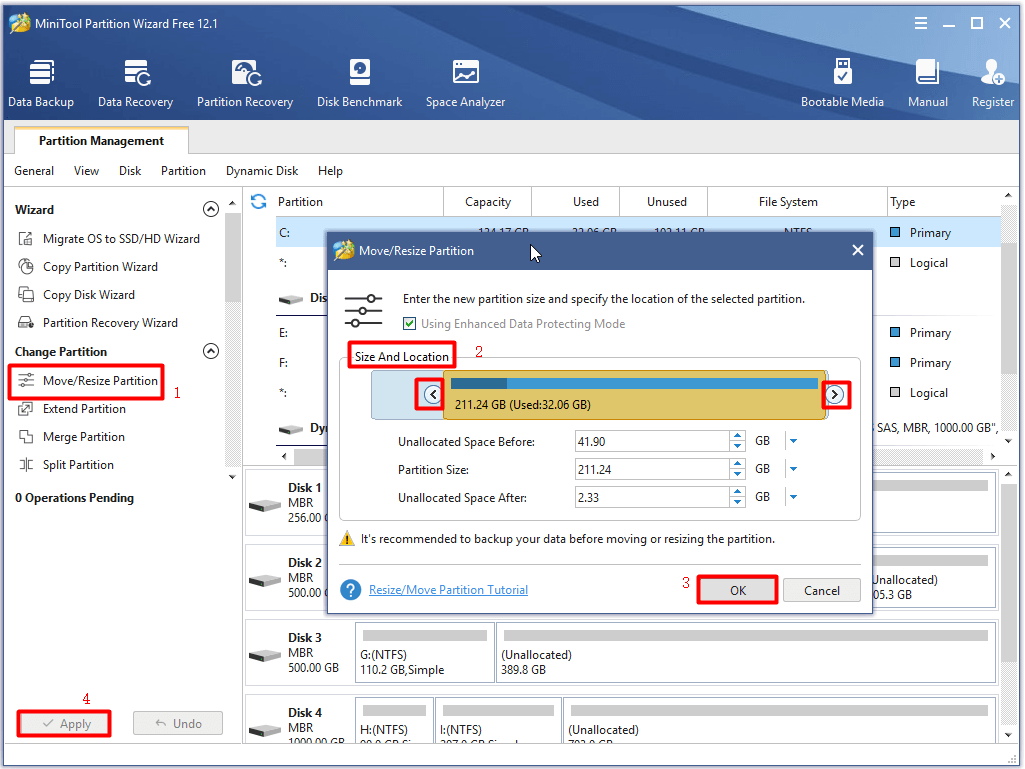1025x769 pixels.
Task: Start Disk Benchmark
Action: pos(360,84)
